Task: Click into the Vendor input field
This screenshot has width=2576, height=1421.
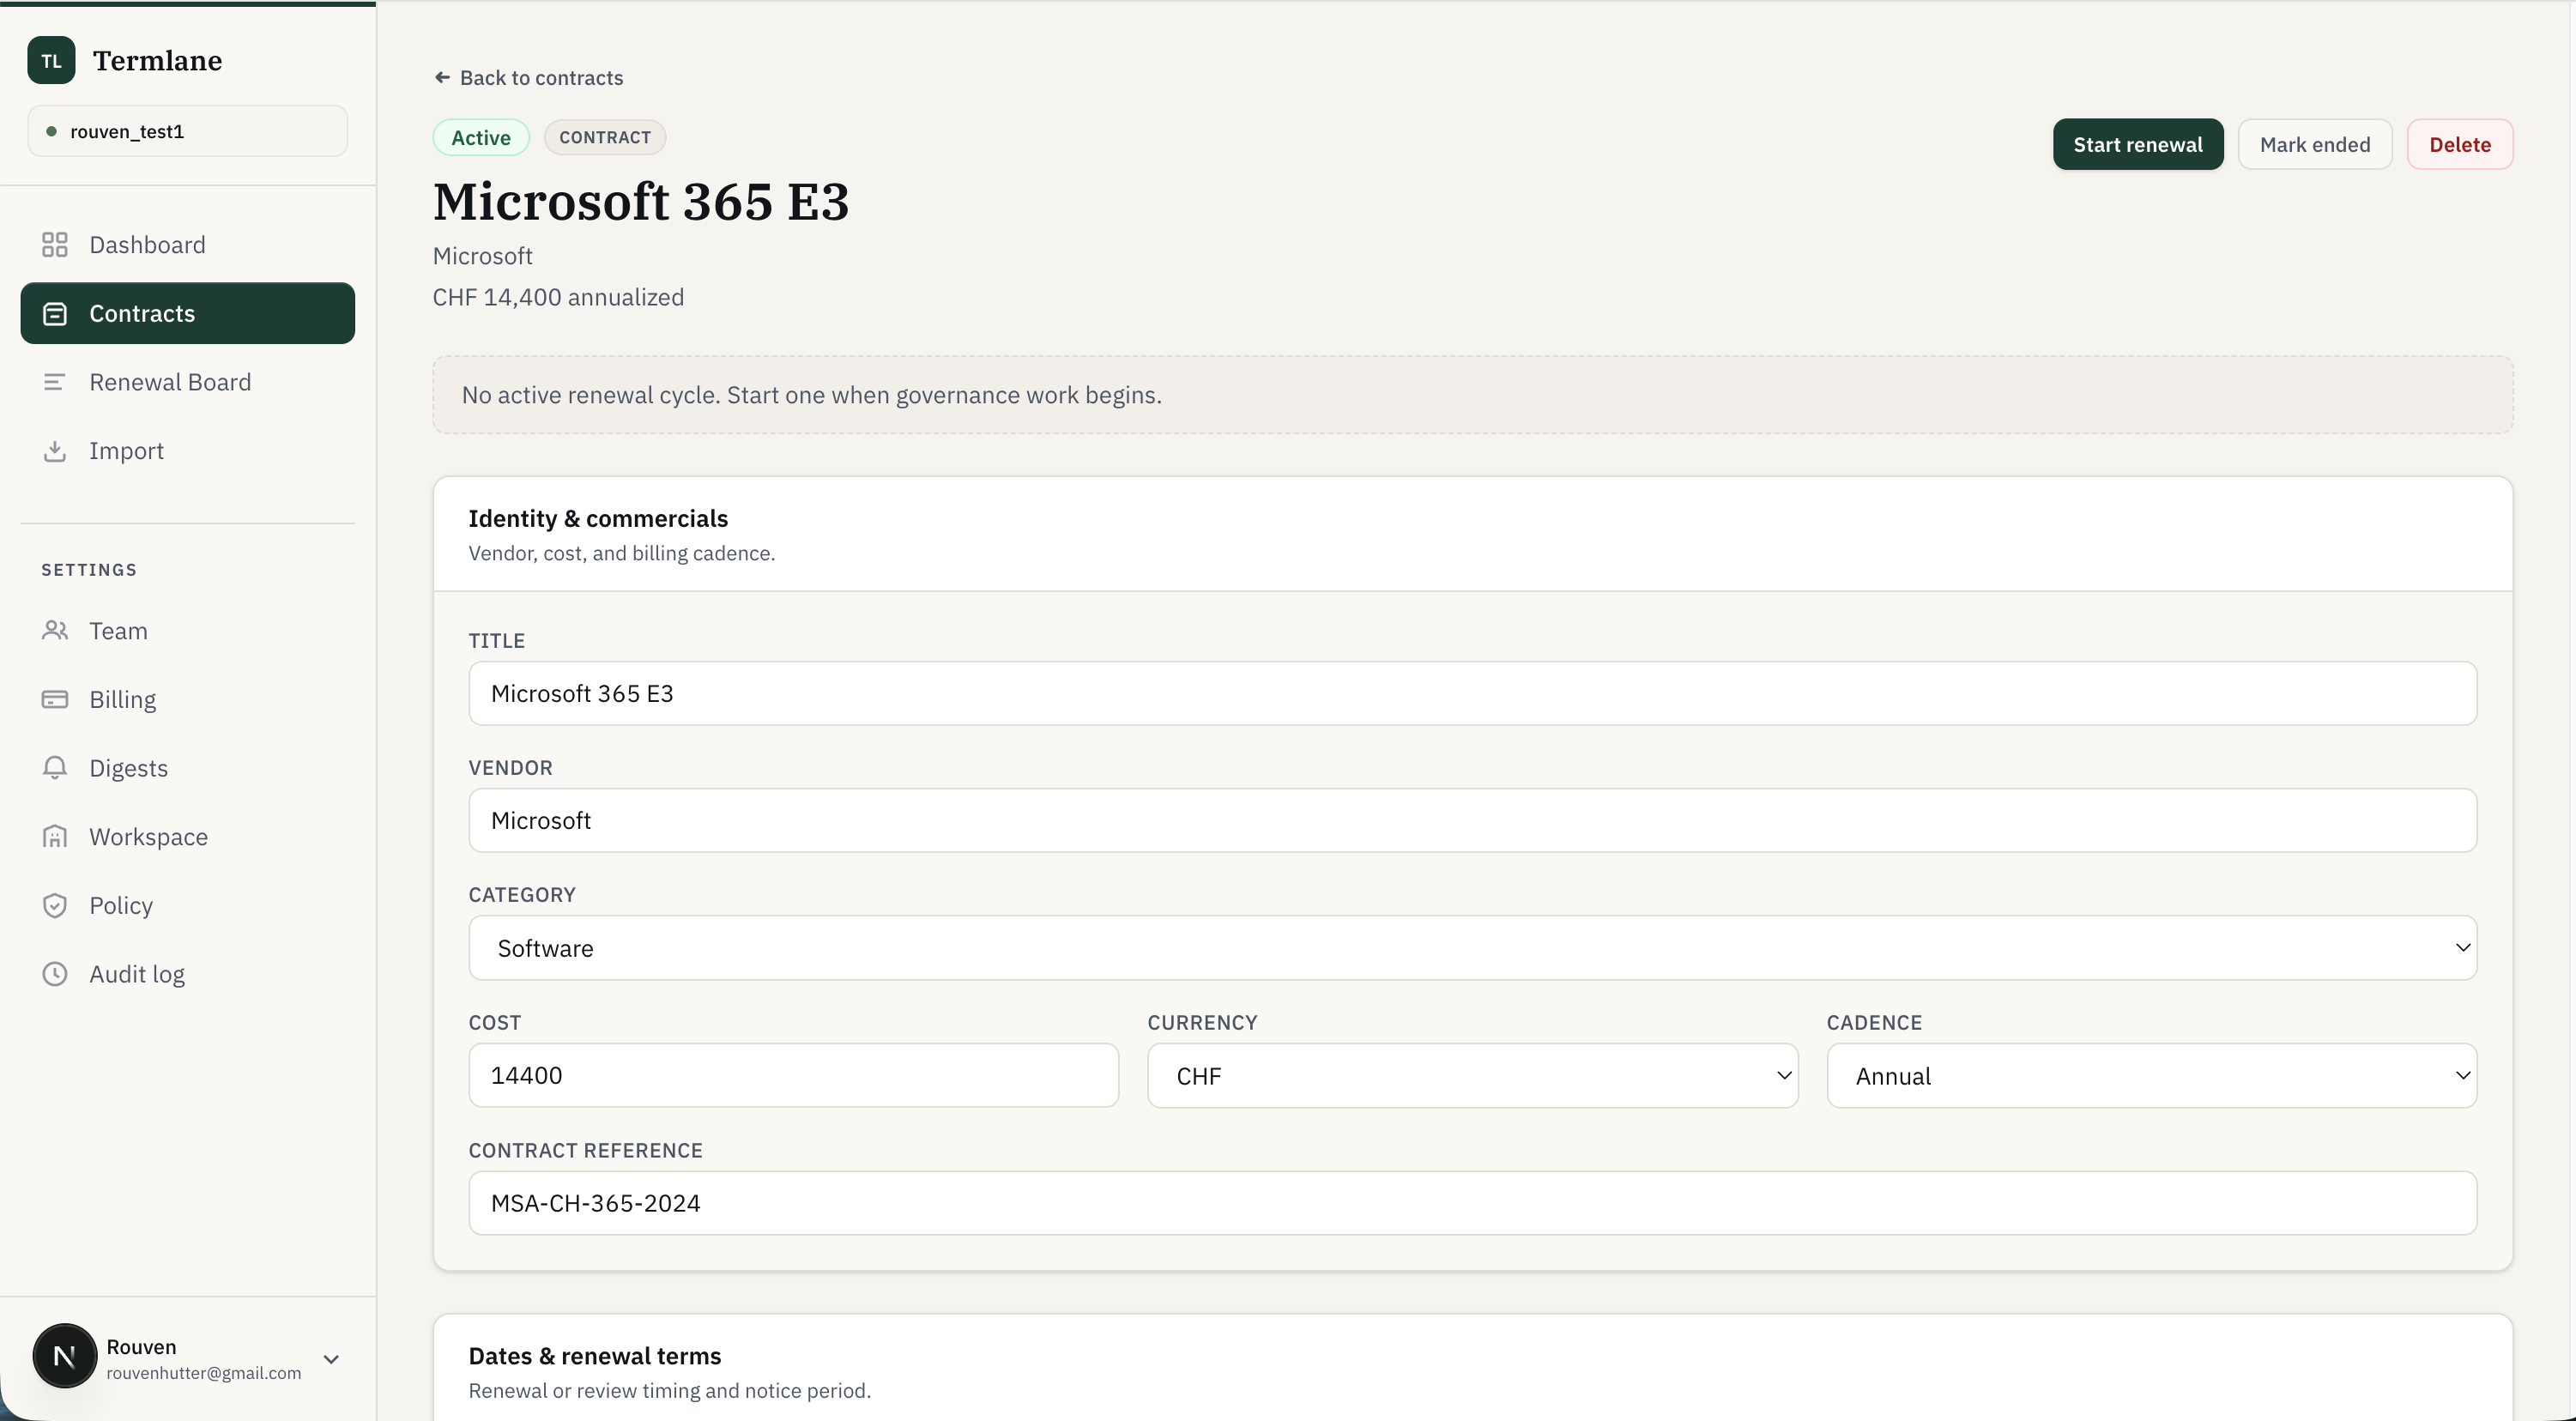Action: [1472, 820]
